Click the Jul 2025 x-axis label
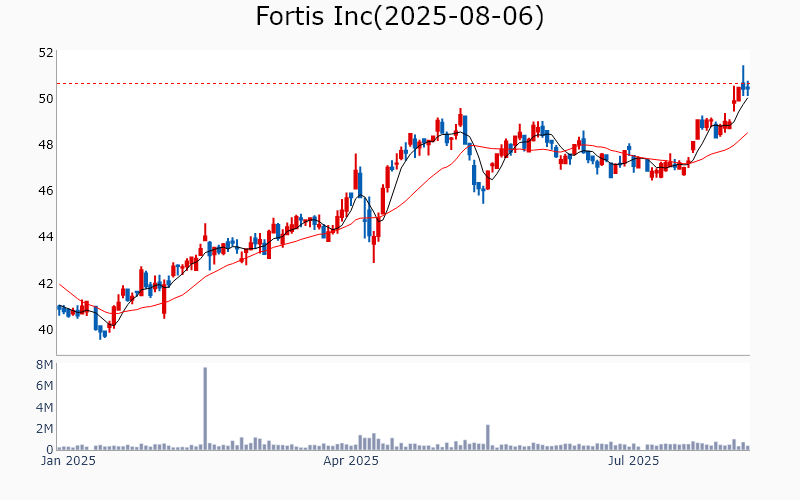The height and width of the screenshot is (500, 800). [x=634, y=462]
